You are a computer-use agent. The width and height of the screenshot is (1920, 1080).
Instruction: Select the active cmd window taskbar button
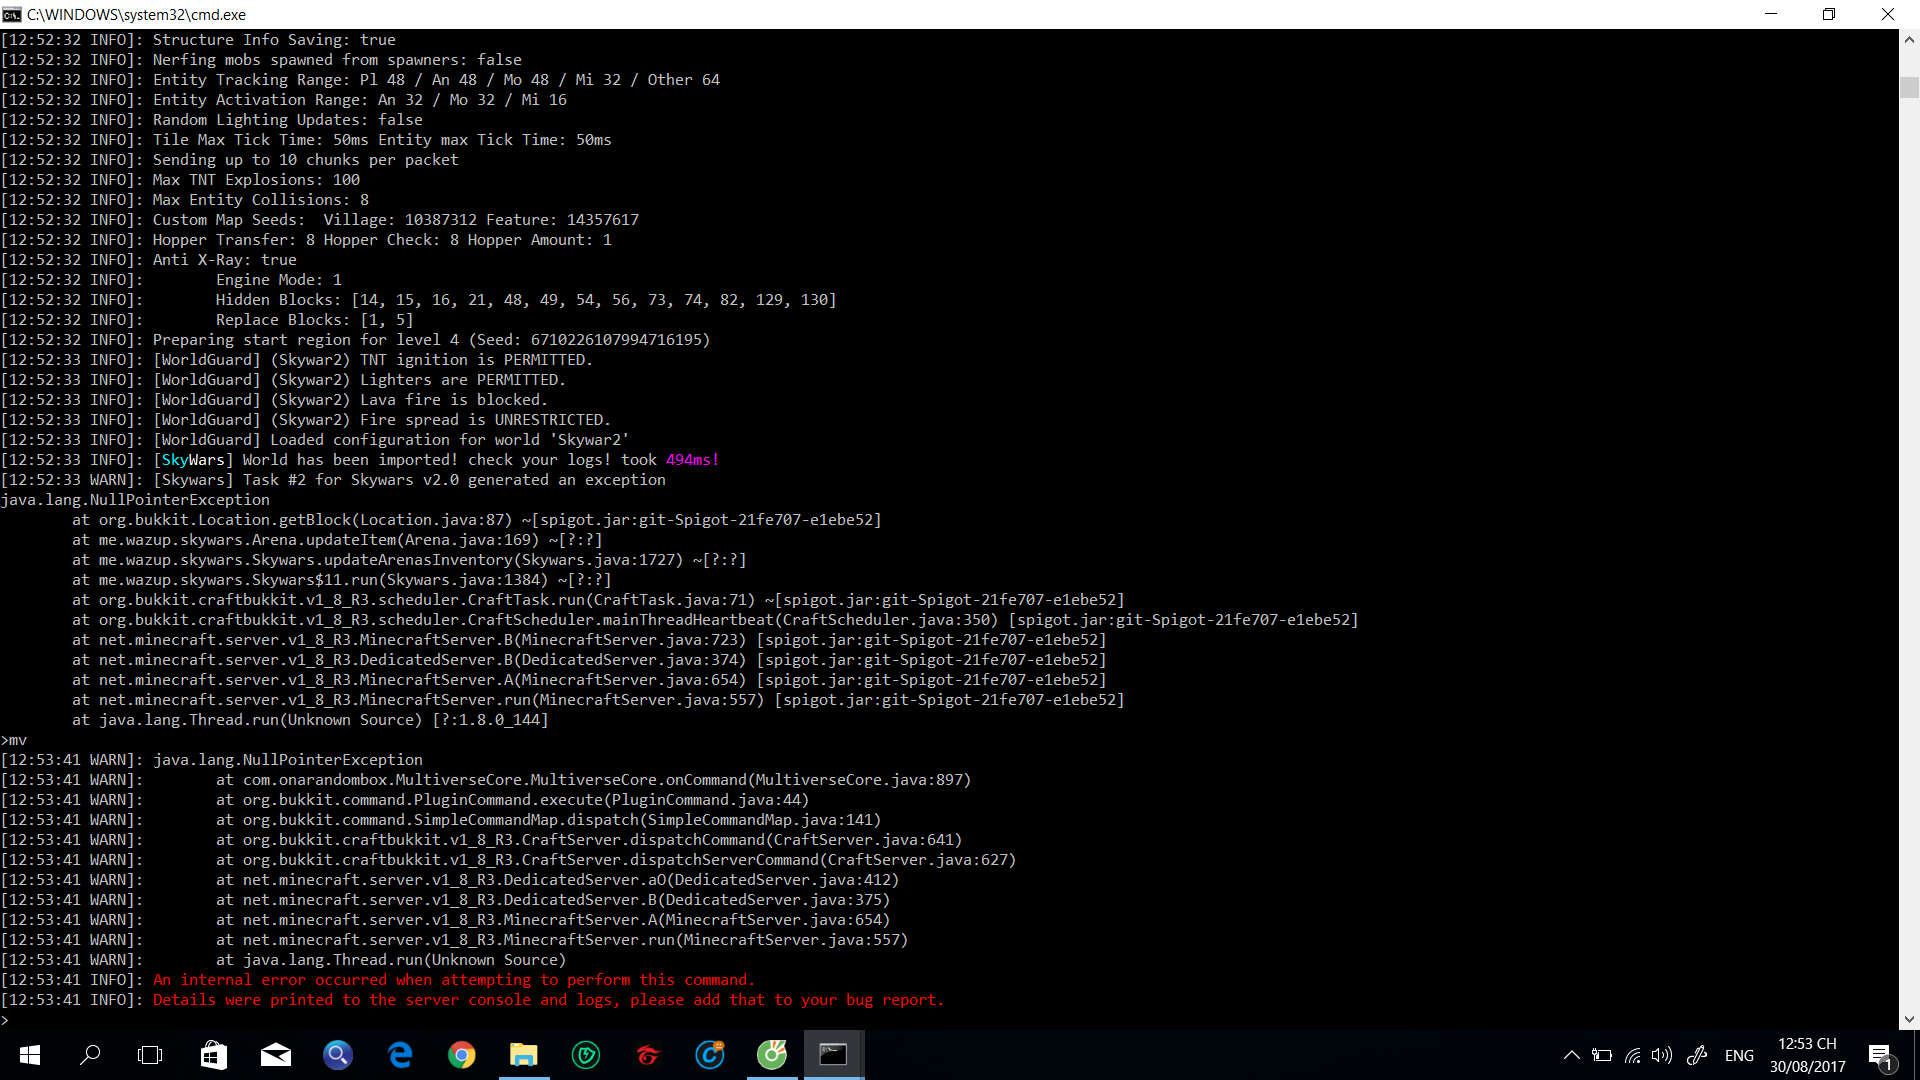pyautogui.click(x=833, y=1055)
